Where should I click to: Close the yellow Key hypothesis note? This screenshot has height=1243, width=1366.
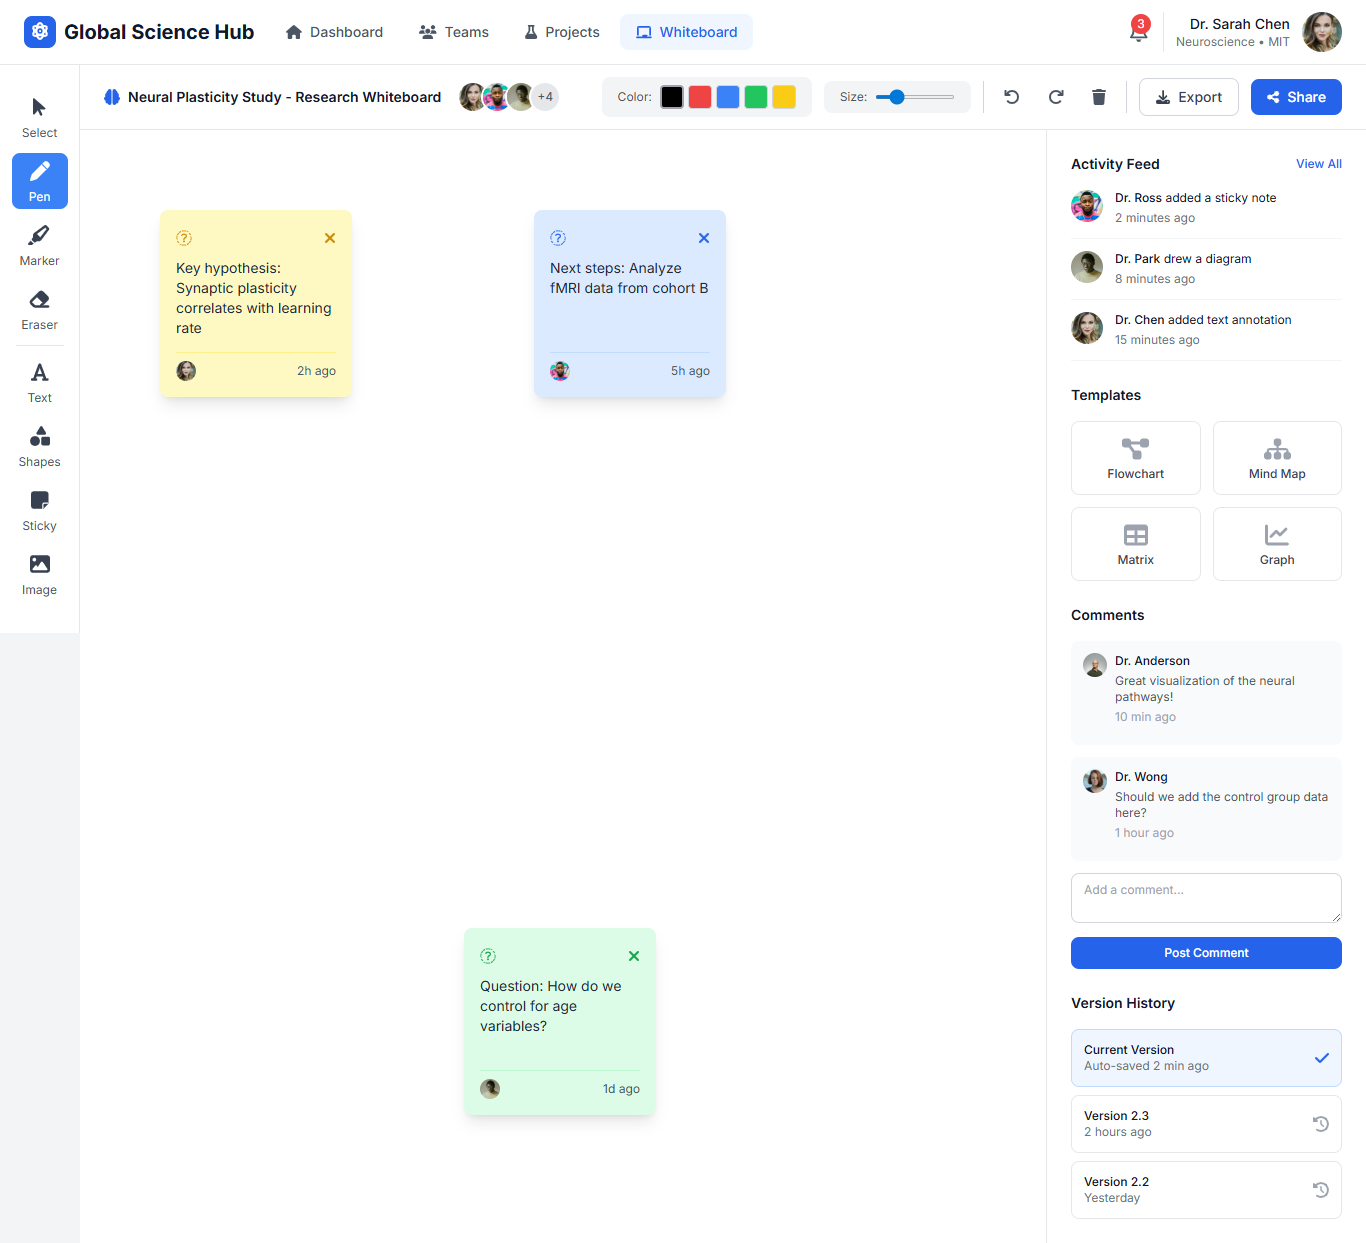[x=330, y=238]
